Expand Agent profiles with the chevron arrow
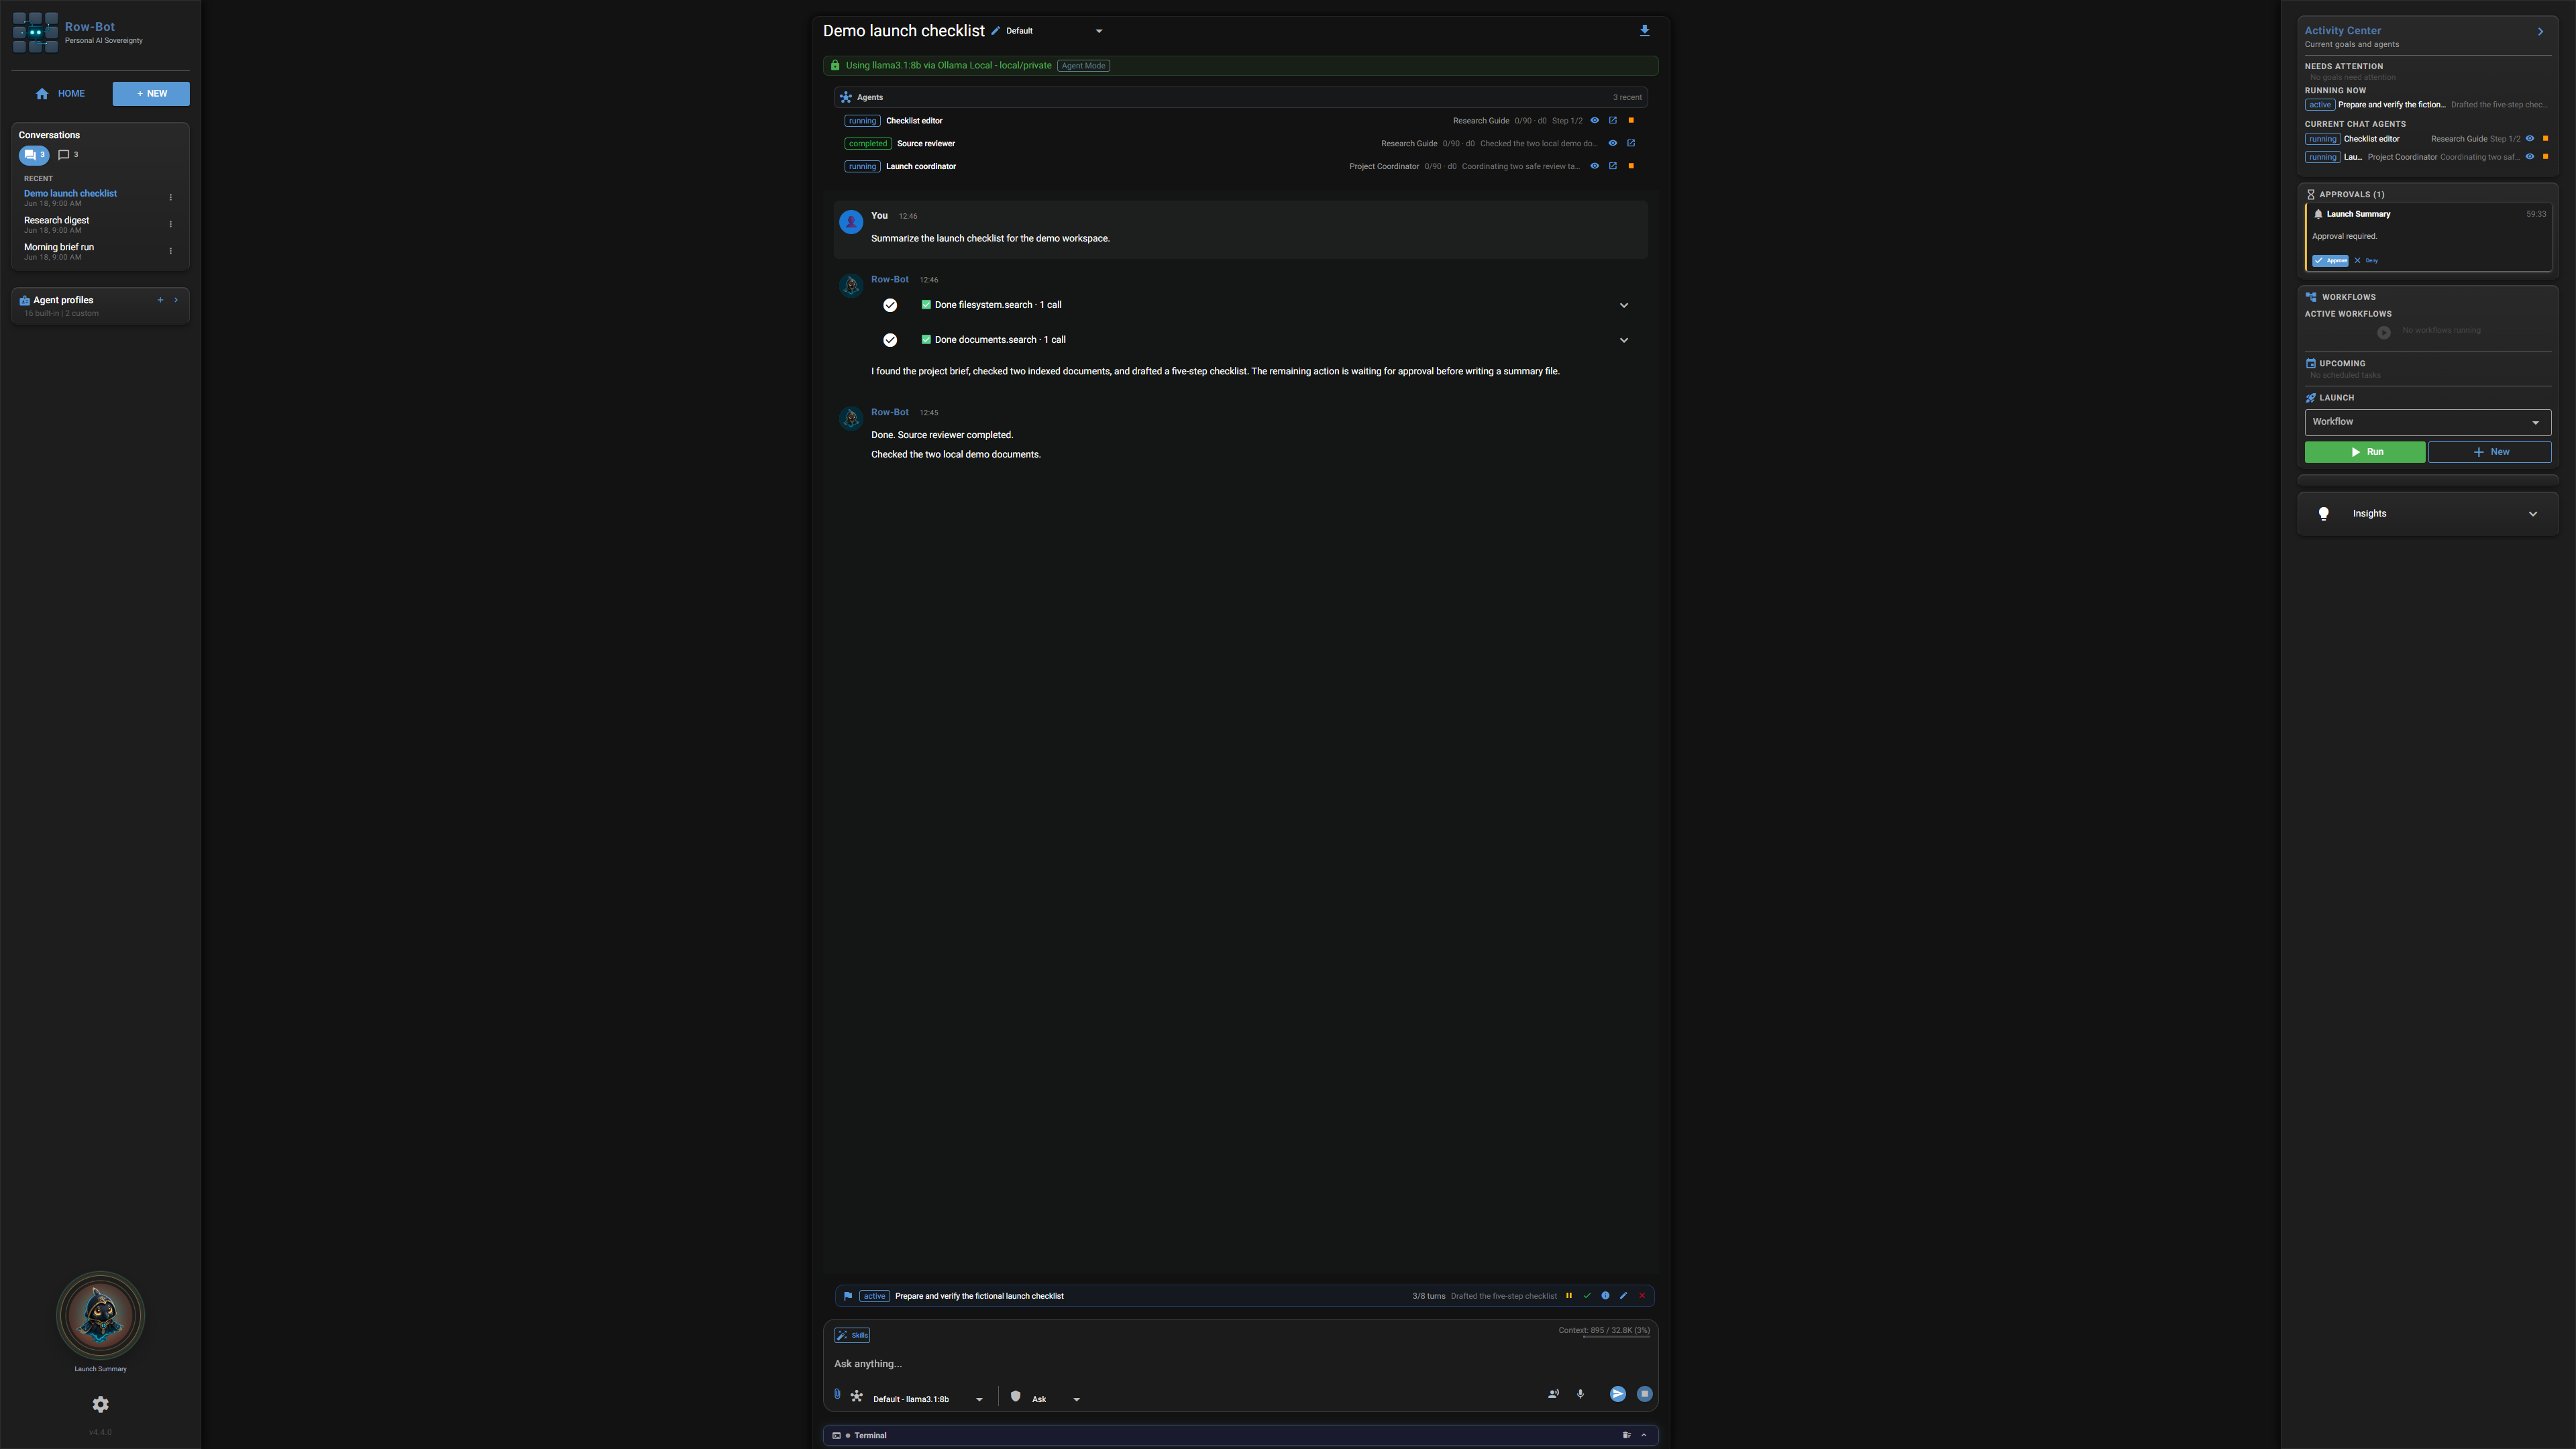The image size is (2576, 1449). click(x=176, y=300)
